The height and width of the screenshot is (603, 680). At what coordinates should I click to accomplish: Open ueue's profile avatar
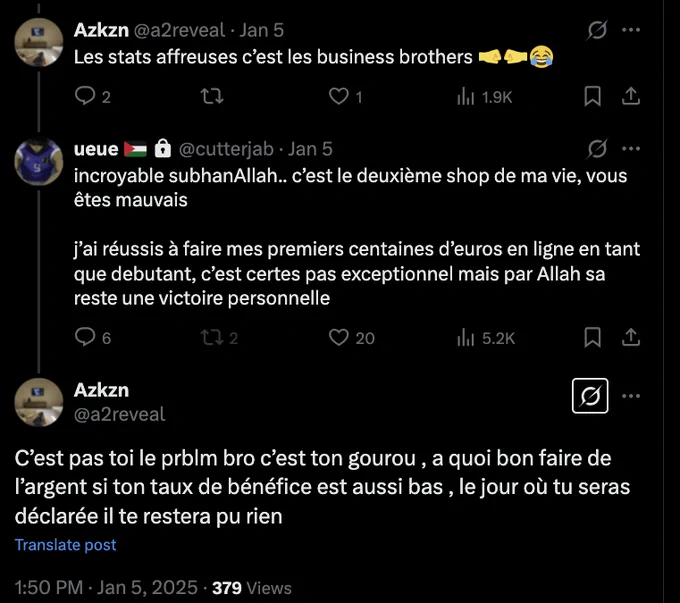pos(39,162)
